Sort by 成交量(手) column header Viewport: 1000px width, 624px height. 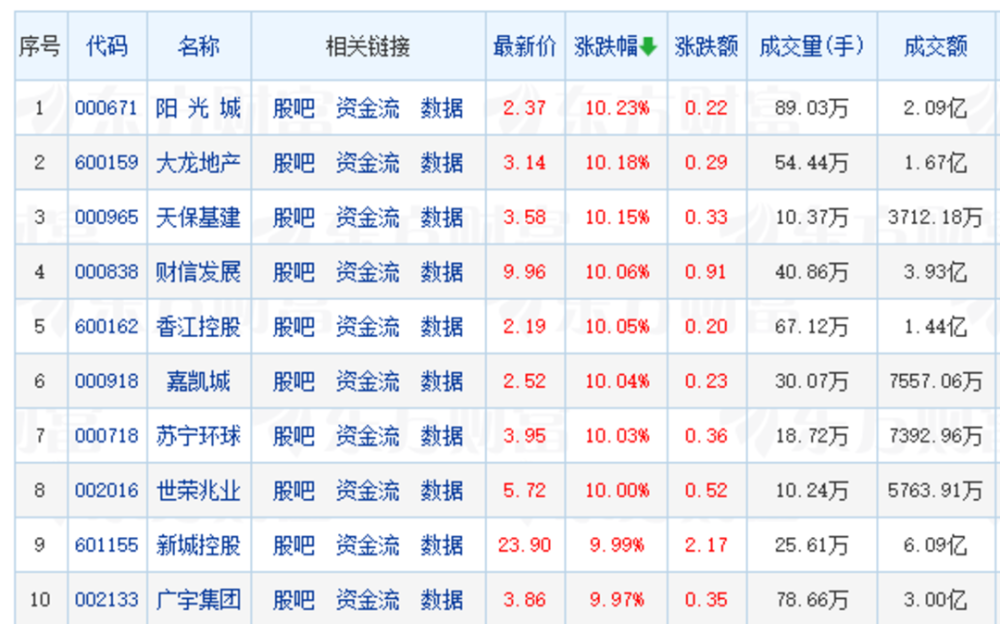click(812, 47)
